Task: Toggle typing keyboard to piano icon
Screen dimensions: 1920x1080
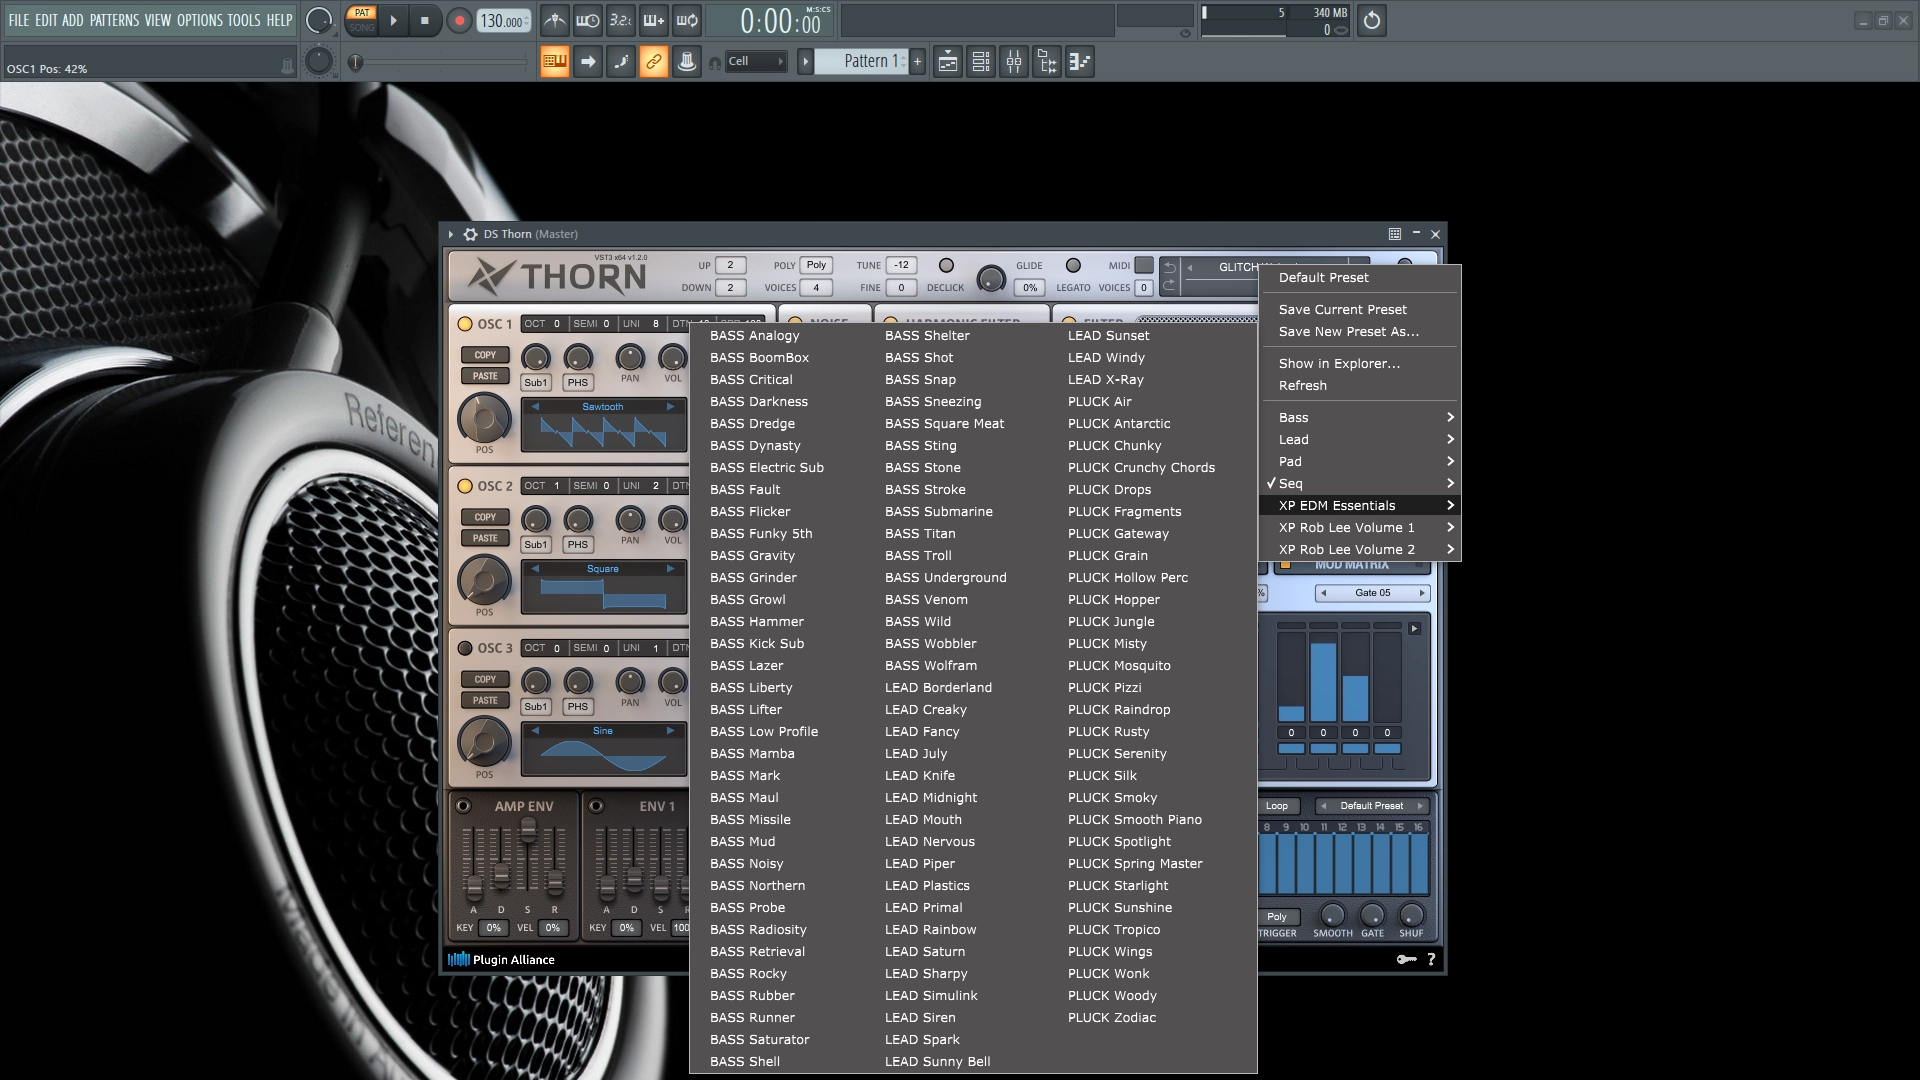Action: coord(555,62)
